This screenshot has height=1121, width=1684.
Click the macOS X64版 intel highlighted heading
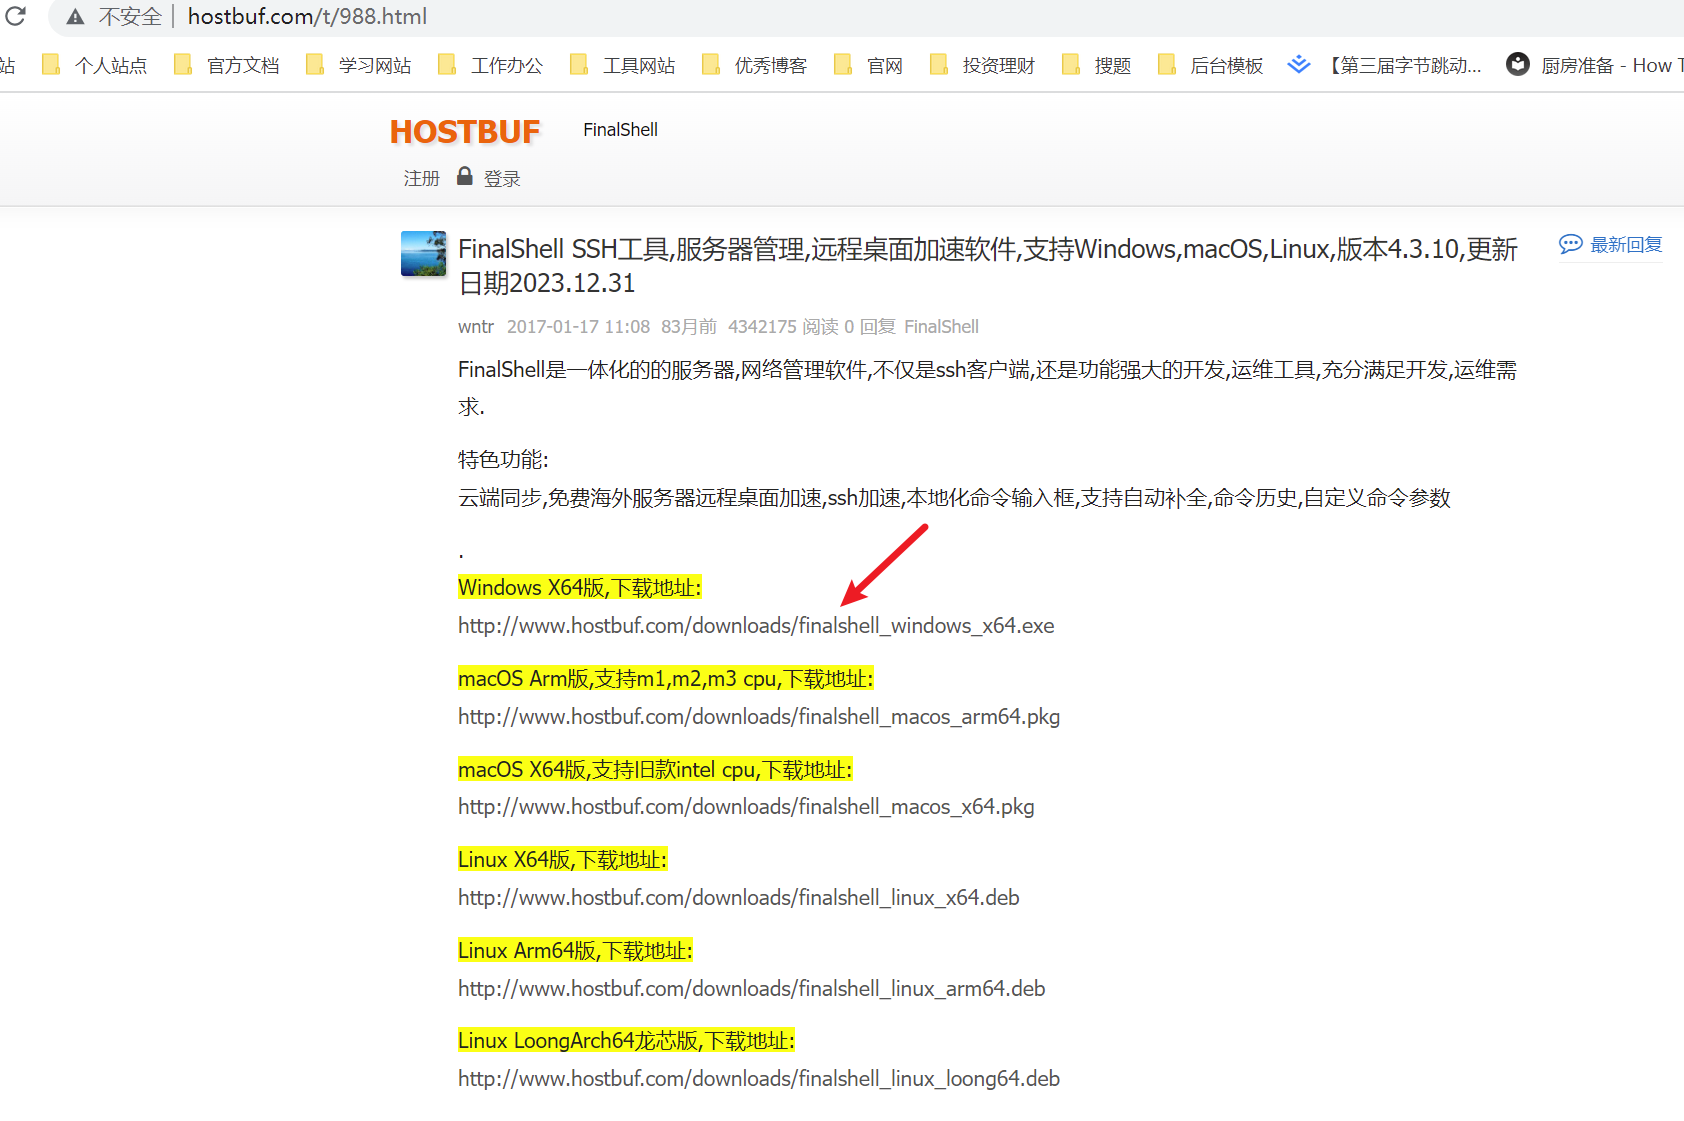pyautogui.click(x=655, y=770)
